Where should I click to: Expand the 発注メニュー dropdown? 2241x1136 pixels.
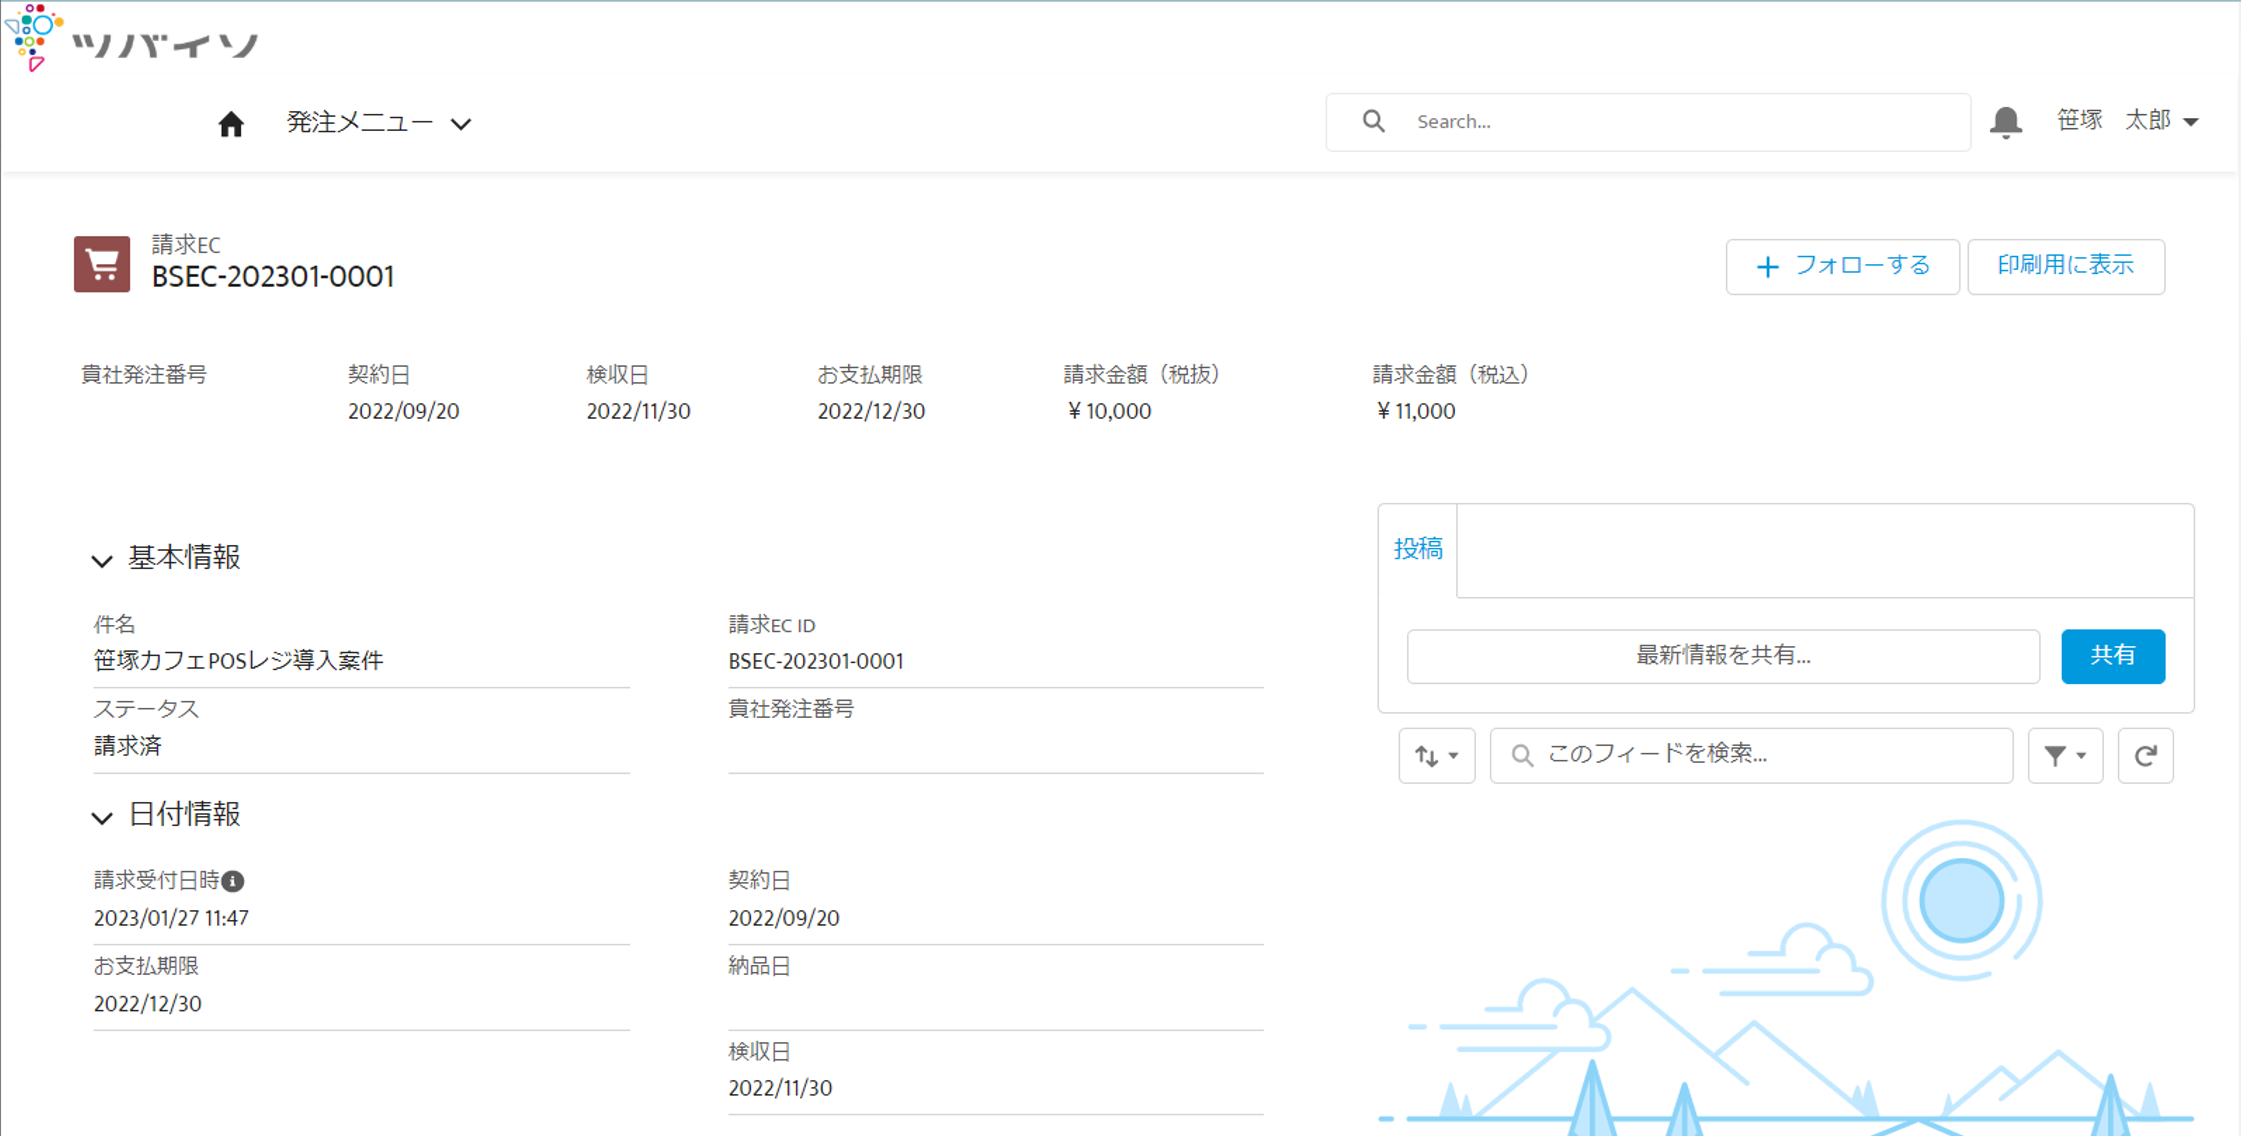[378, 122]
